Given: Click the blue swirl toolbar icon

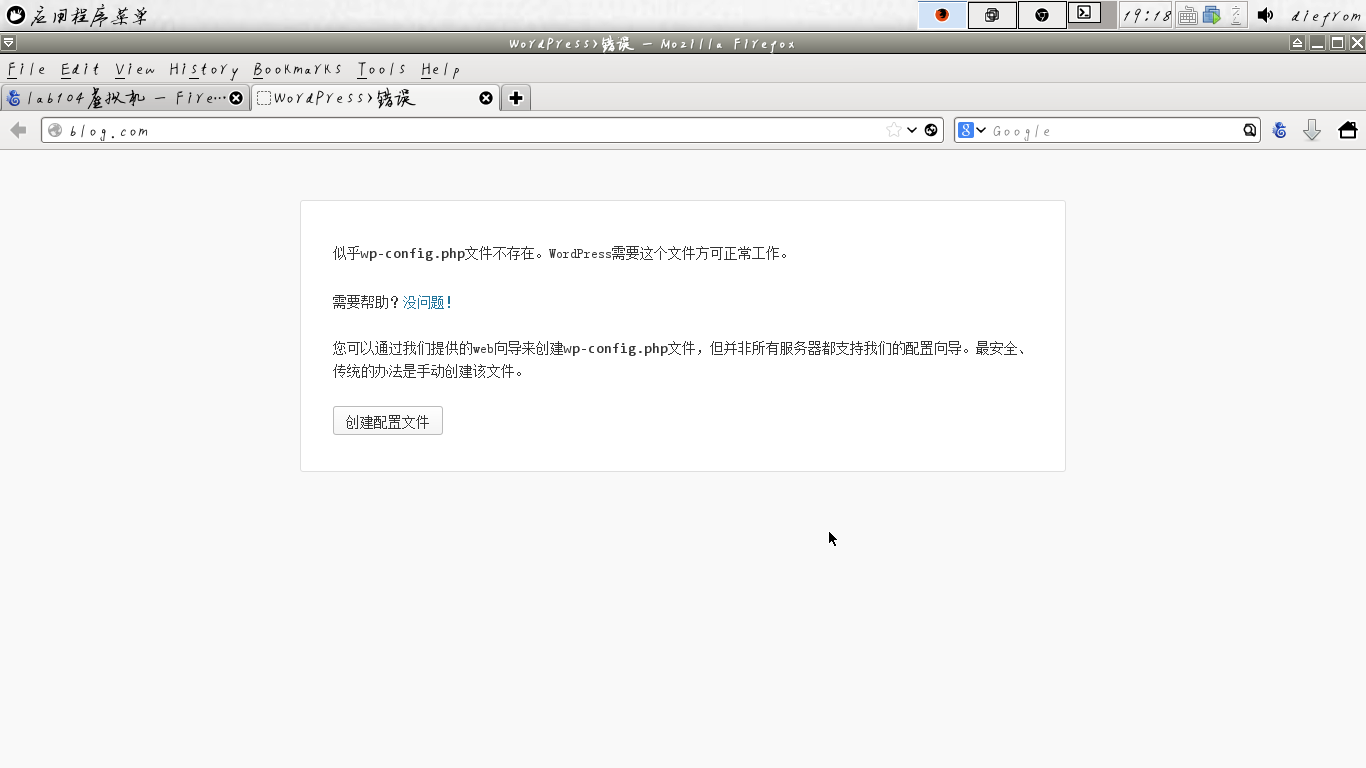Looking at the screenshot, I should click(x=1279, y=130).
